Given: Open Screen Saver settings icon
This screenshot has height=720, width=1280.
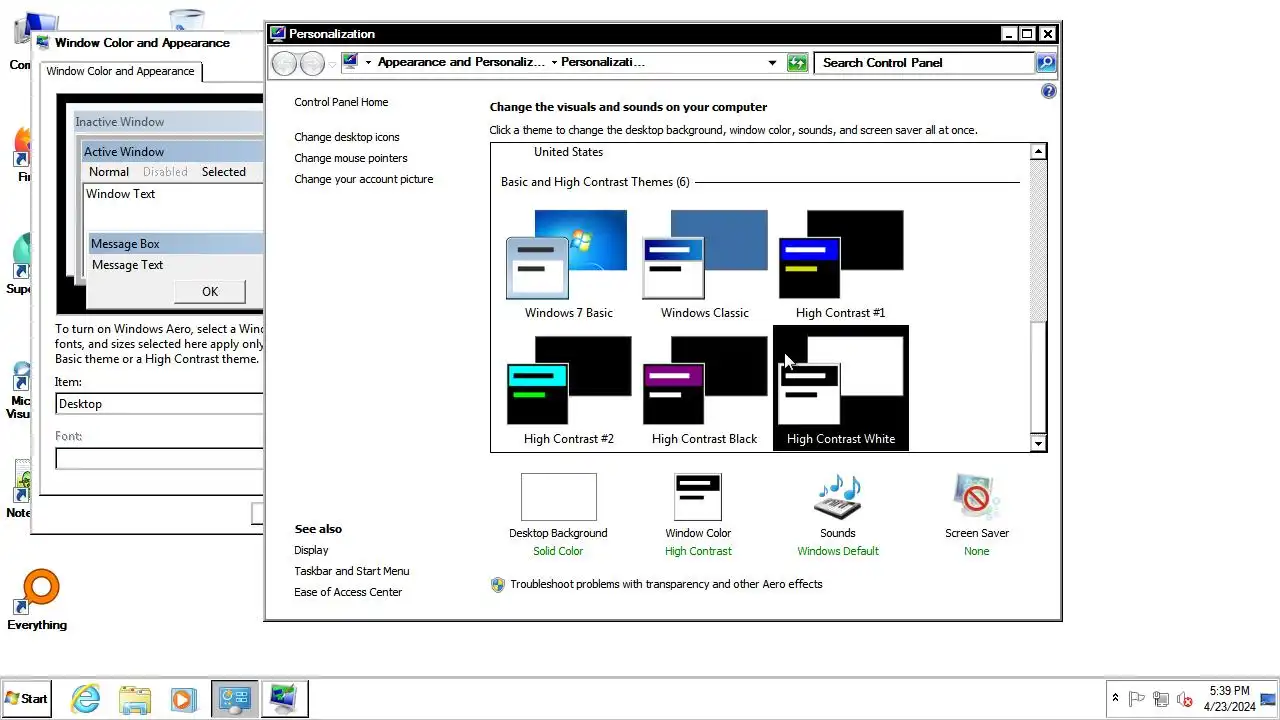Looking at the screenshot, I should coord(976,497).
